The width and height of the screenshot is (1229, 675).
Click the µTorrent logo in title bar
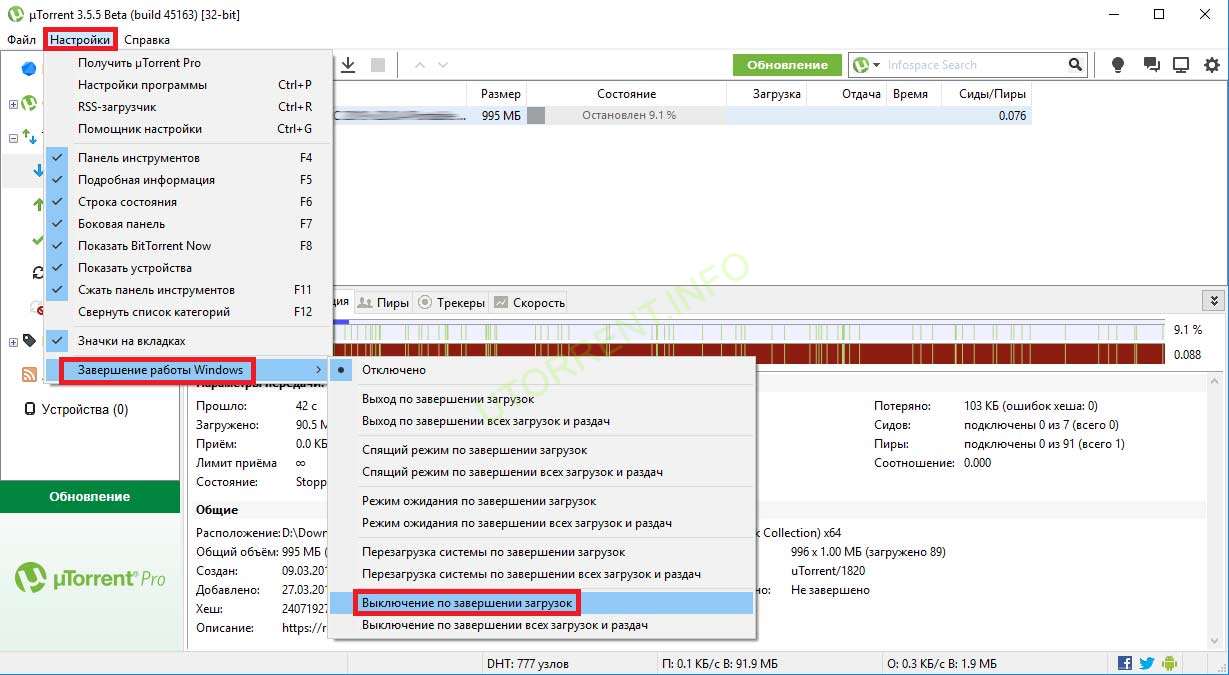tap(14, 14)
